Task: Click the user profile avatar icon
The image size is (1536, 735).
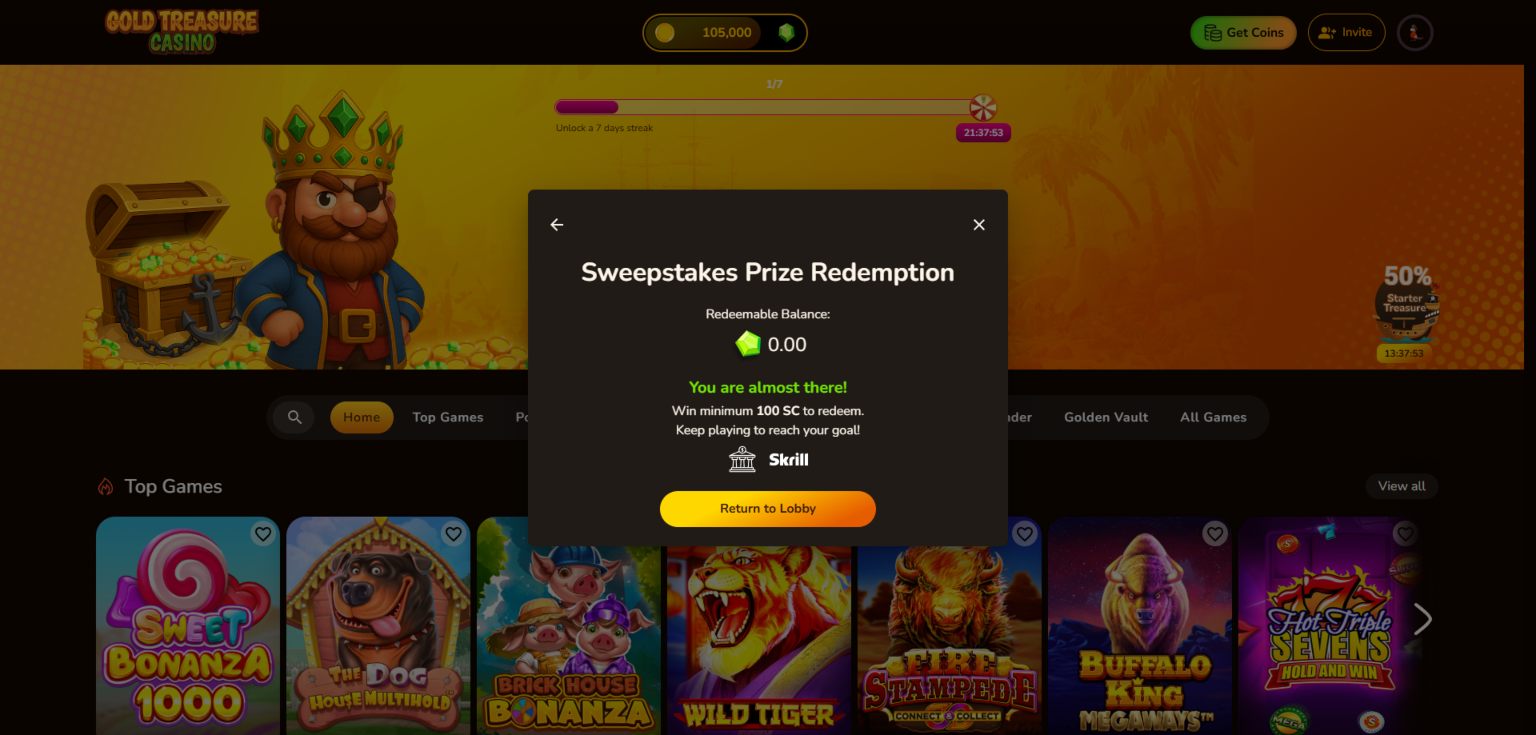Action: (x=1415, y=33)
